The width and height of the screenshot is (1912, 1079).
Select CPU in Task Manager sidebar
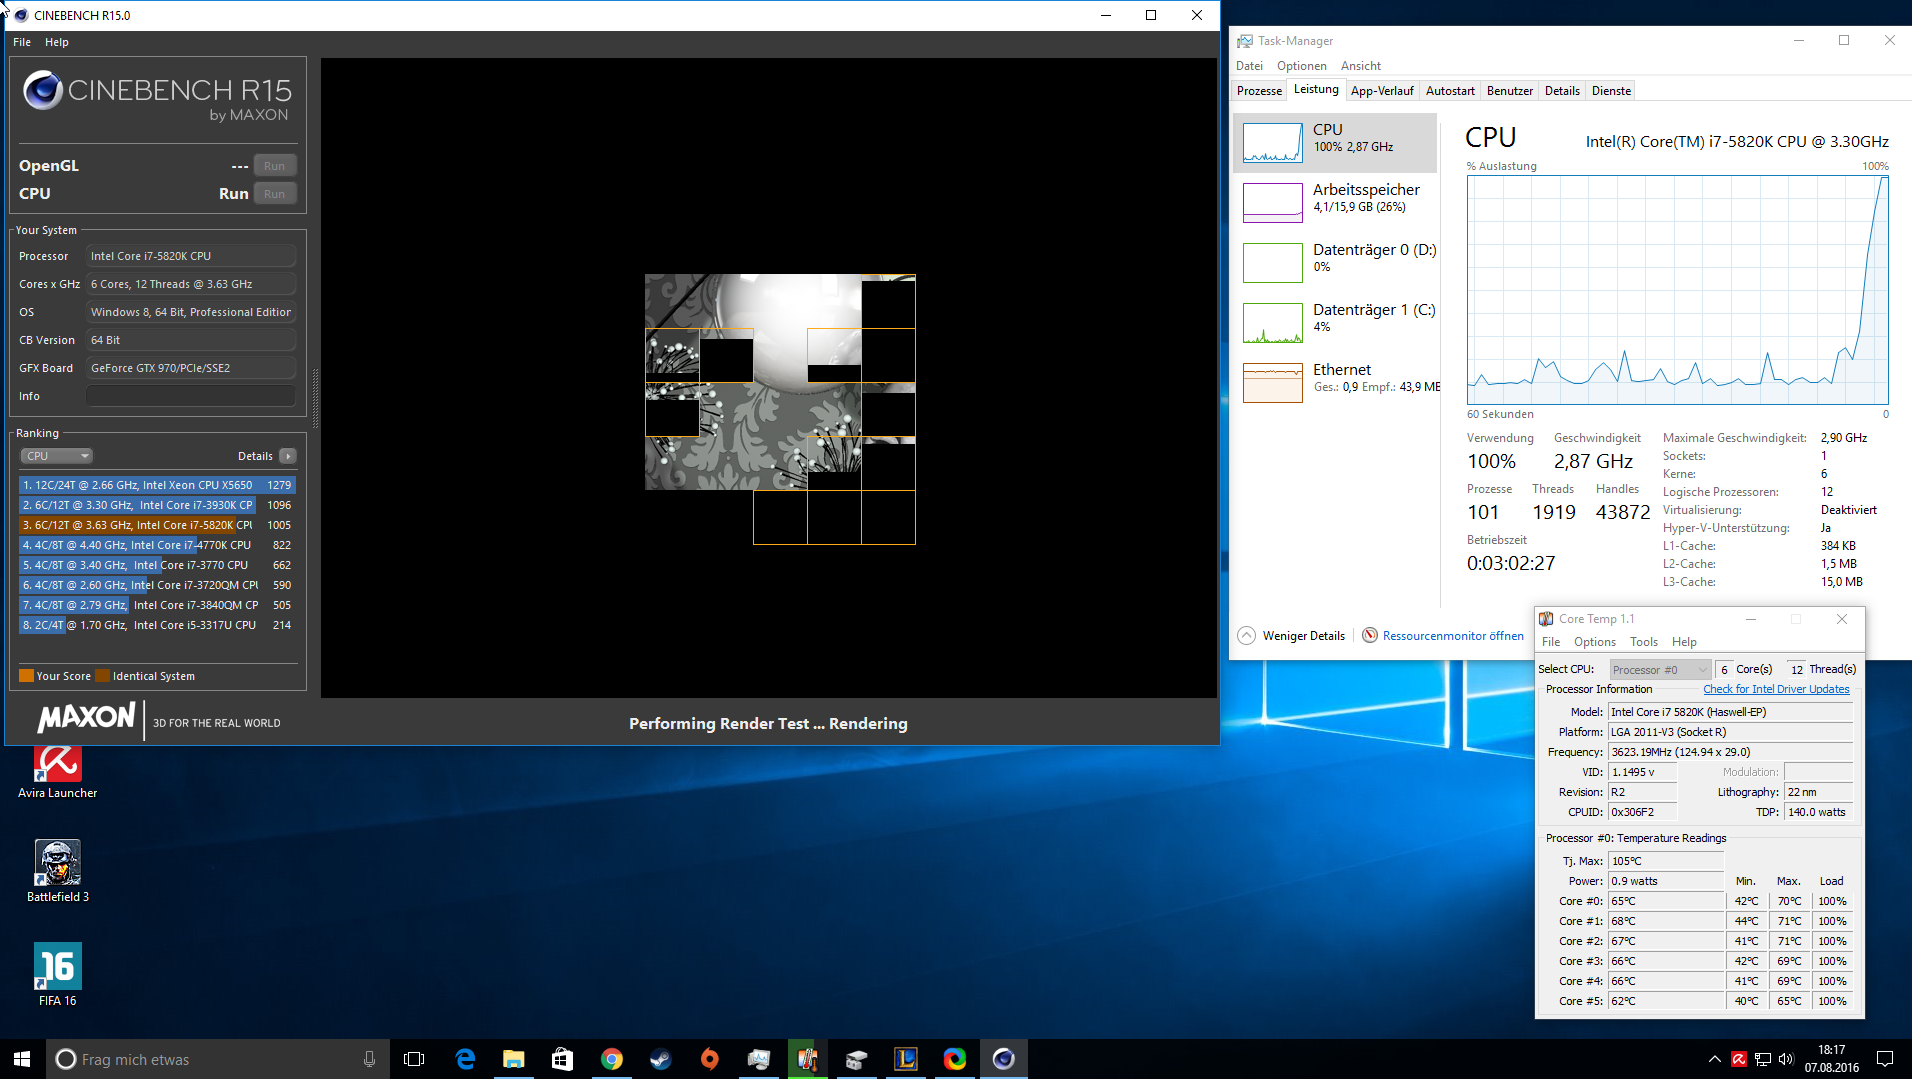[1335, 142]
